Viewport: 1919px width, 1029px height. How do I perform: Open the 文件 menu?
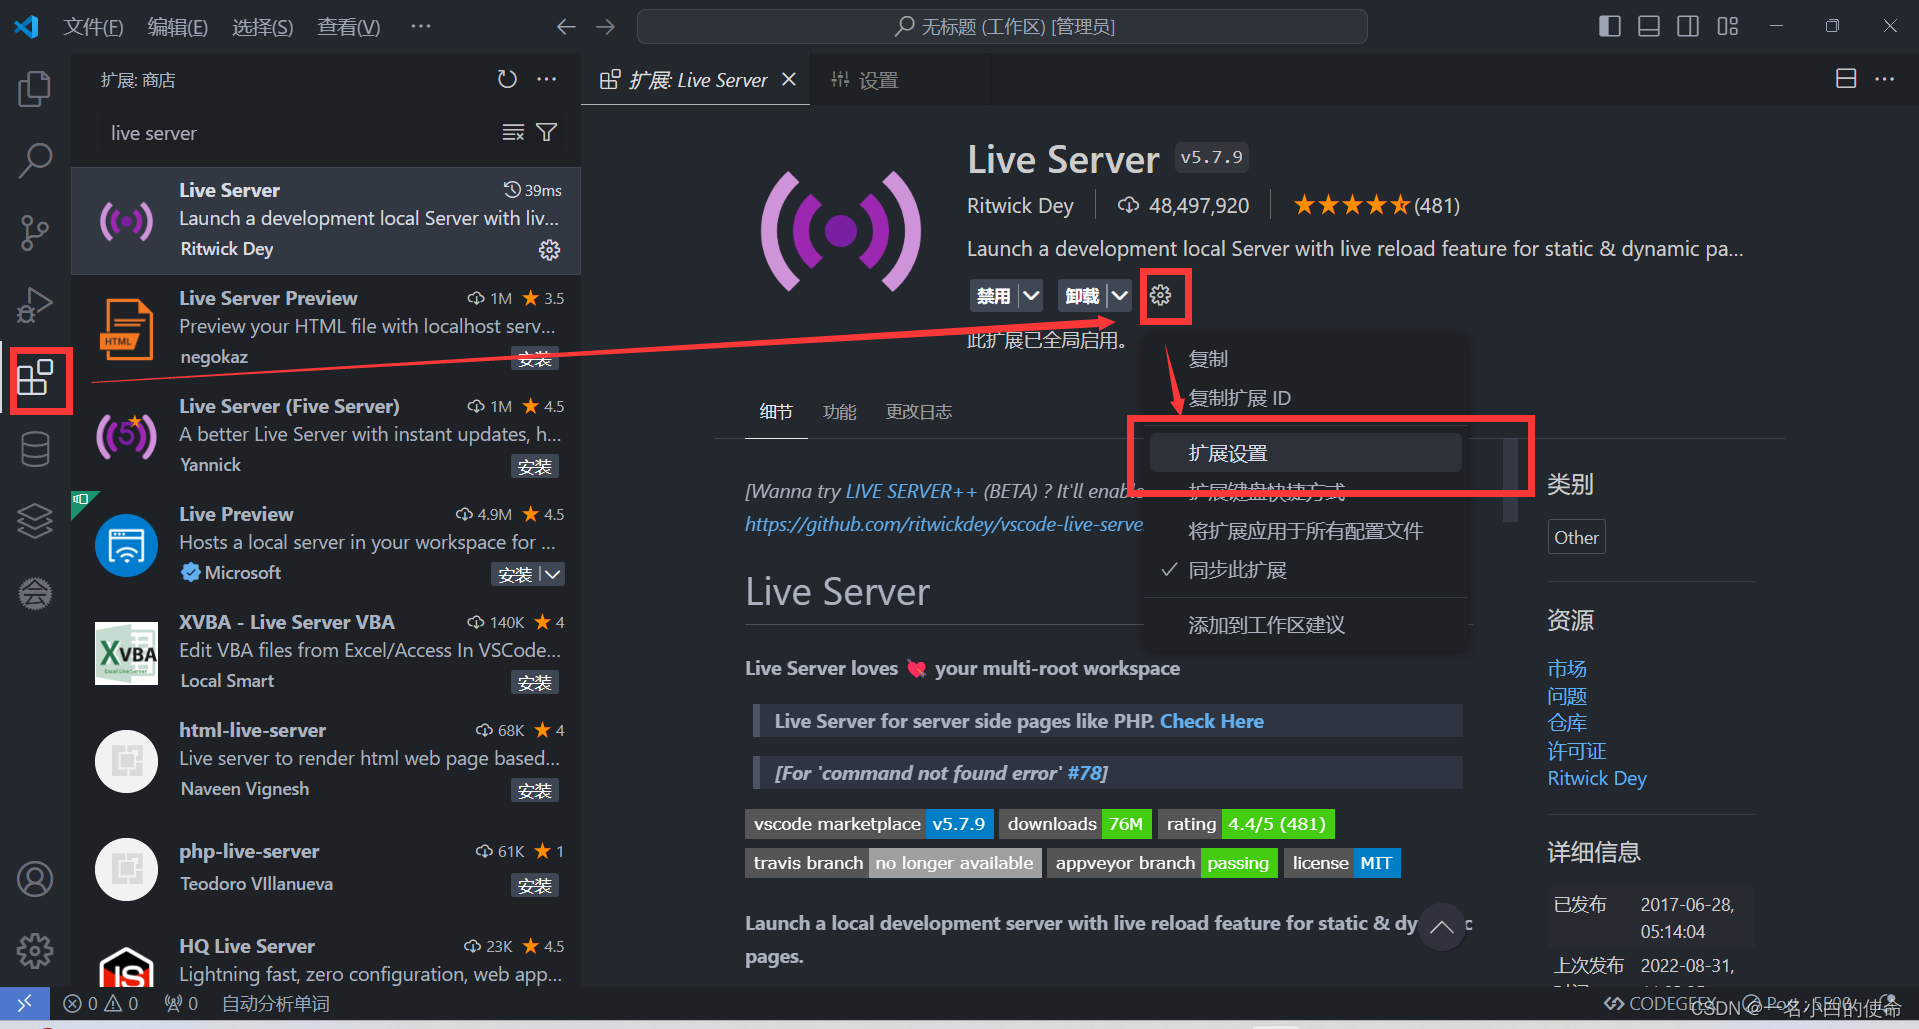click(93, 26)
